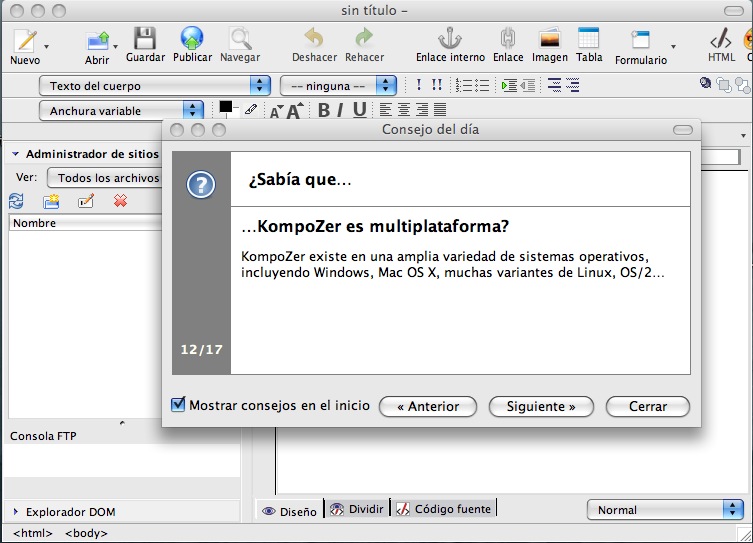Screen dimensions: 753x543
Task: Toggle bold formatting
Action: pos(324,110)
